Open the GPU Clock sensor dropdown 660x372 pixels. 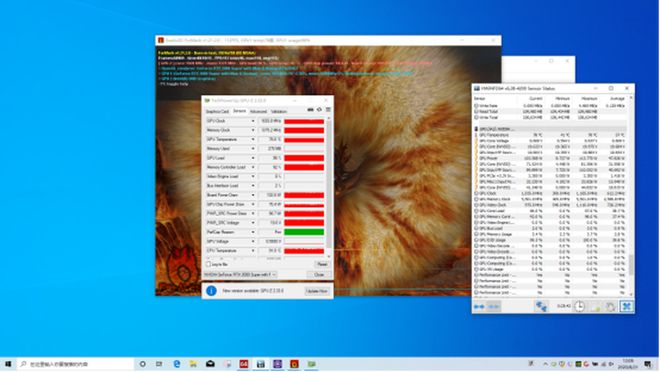pyautogui.click(x=253, y=121)
